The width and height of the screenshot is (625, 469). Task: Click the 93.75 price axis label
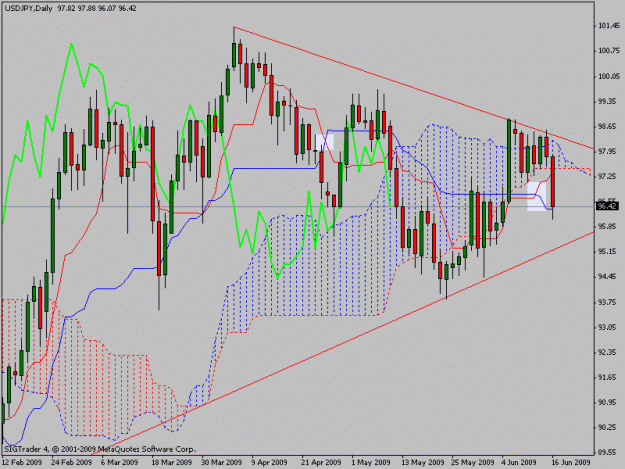pyautogui.click(x=609, y=302)
